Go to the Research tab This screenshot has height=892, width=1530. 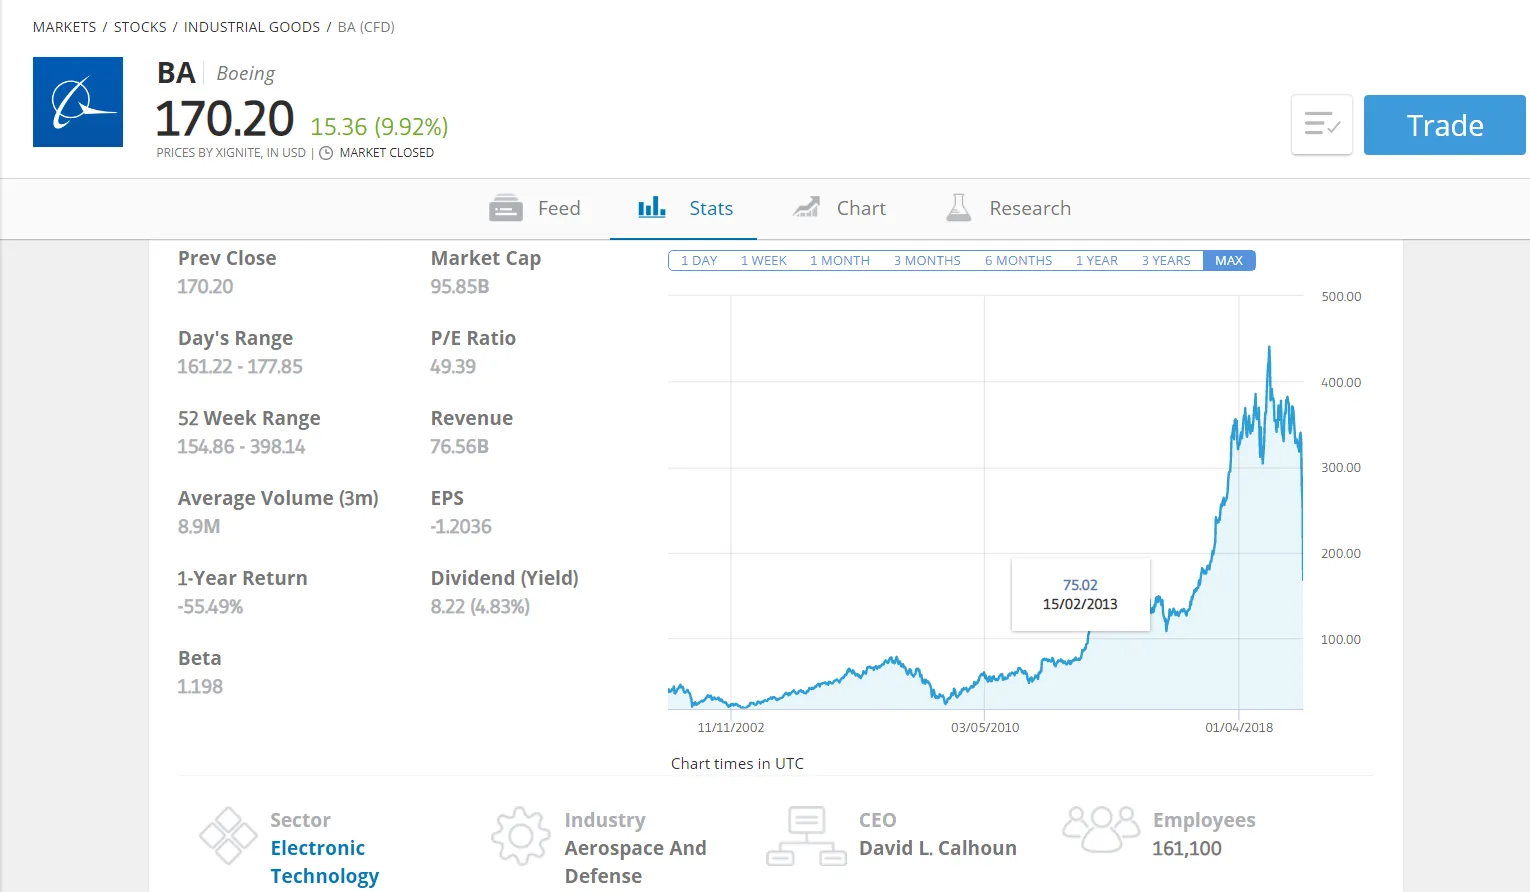[1009, 208]
